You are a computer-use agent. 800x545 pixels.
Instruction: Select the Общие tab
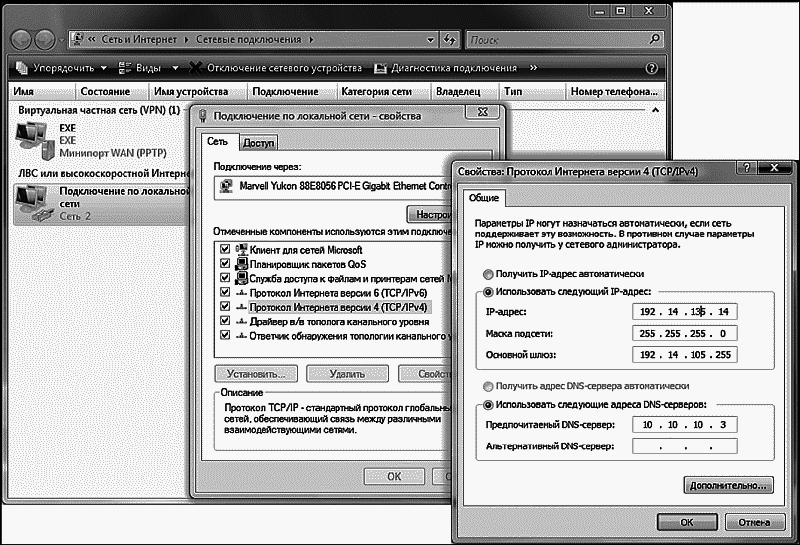483,198
